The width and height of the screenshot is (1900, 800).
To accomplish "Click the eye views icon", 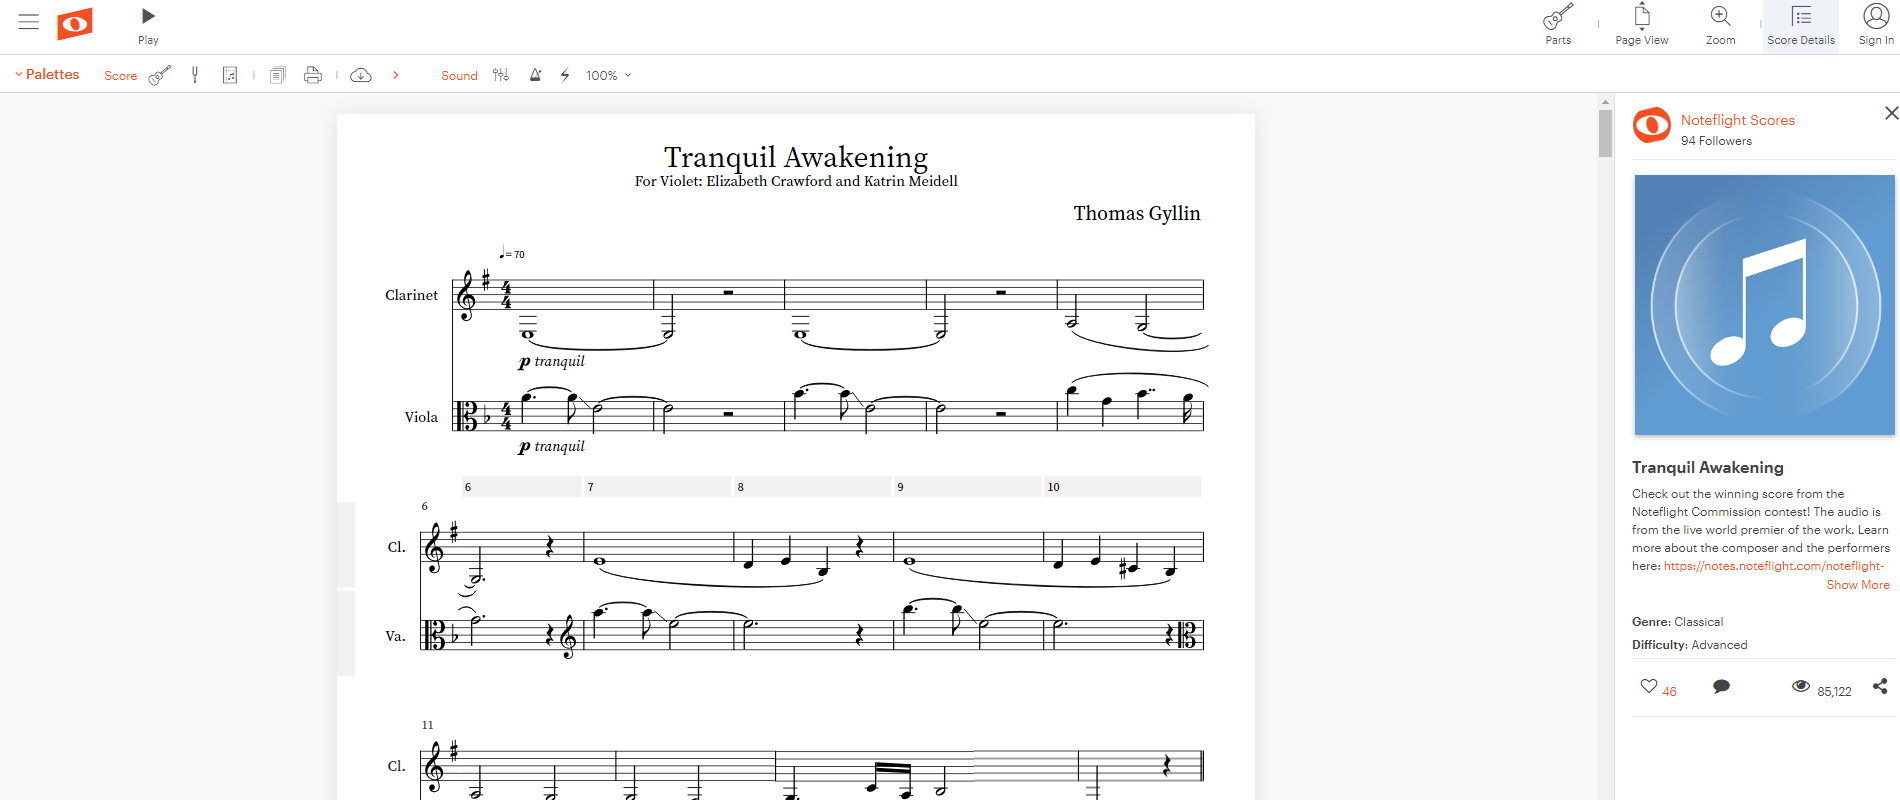I will (x=1801, y=686).
